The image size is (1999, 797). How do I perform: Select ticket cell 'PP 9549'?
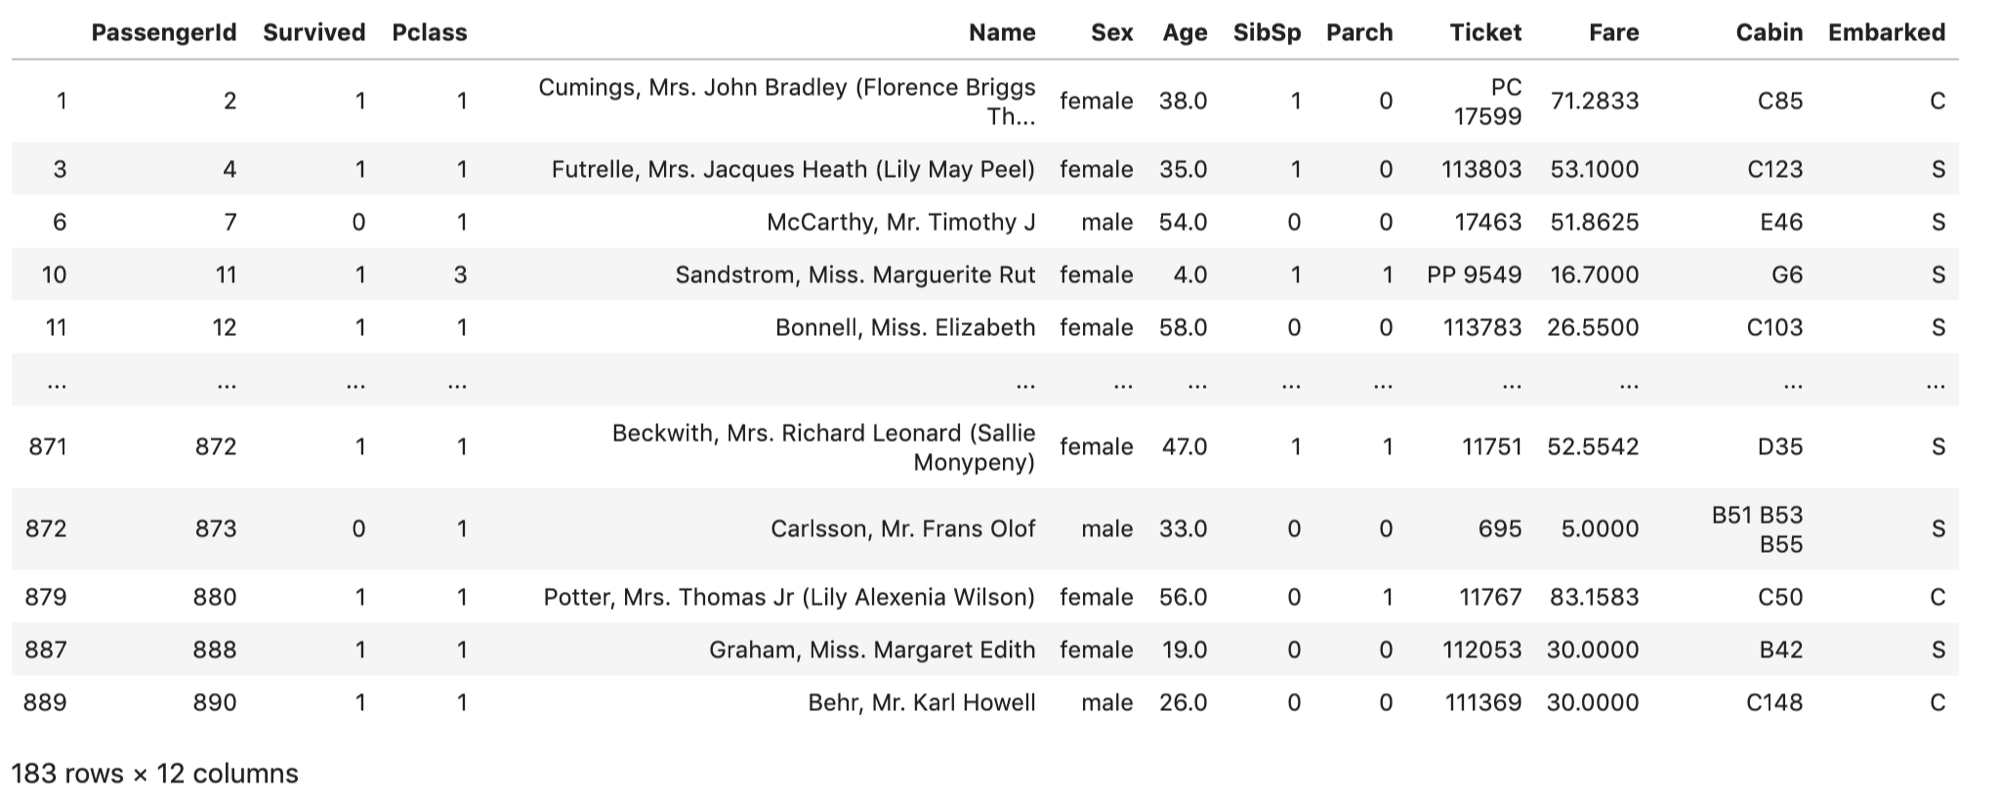coord(1473,275)
